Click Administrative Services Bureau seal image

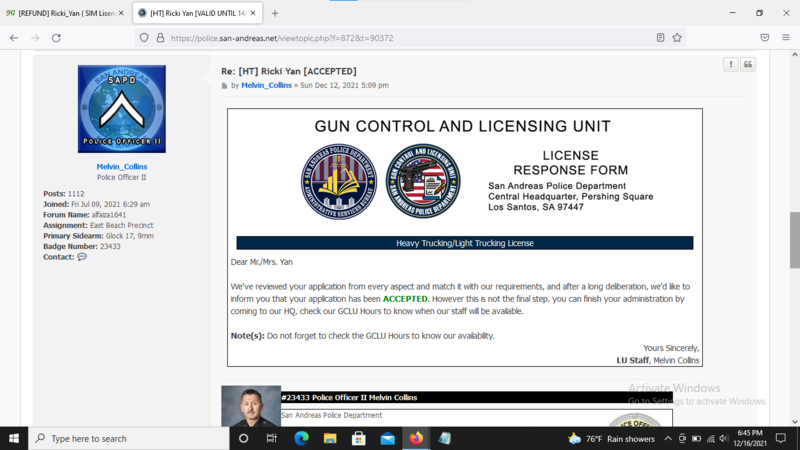[339, 182]
